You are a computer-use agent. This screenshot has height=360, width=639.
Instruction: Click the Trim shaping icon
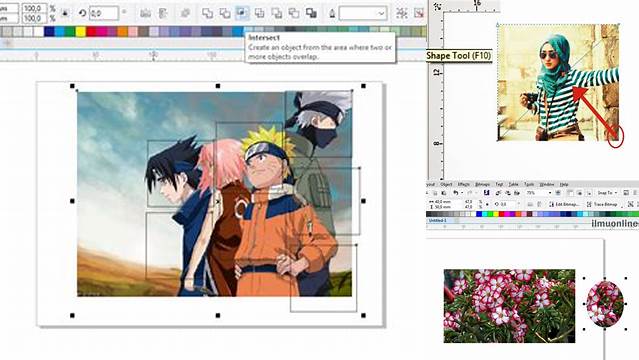(225, 13)
